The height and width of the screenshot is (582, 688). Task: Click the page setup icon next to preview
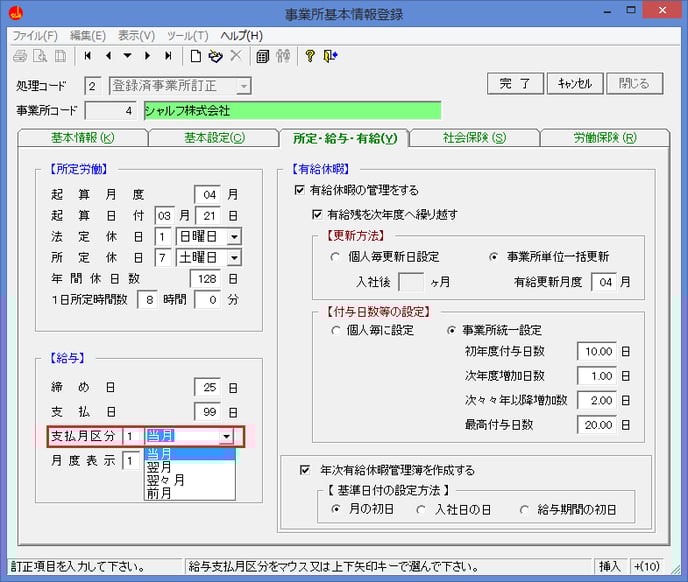point(60,56)
